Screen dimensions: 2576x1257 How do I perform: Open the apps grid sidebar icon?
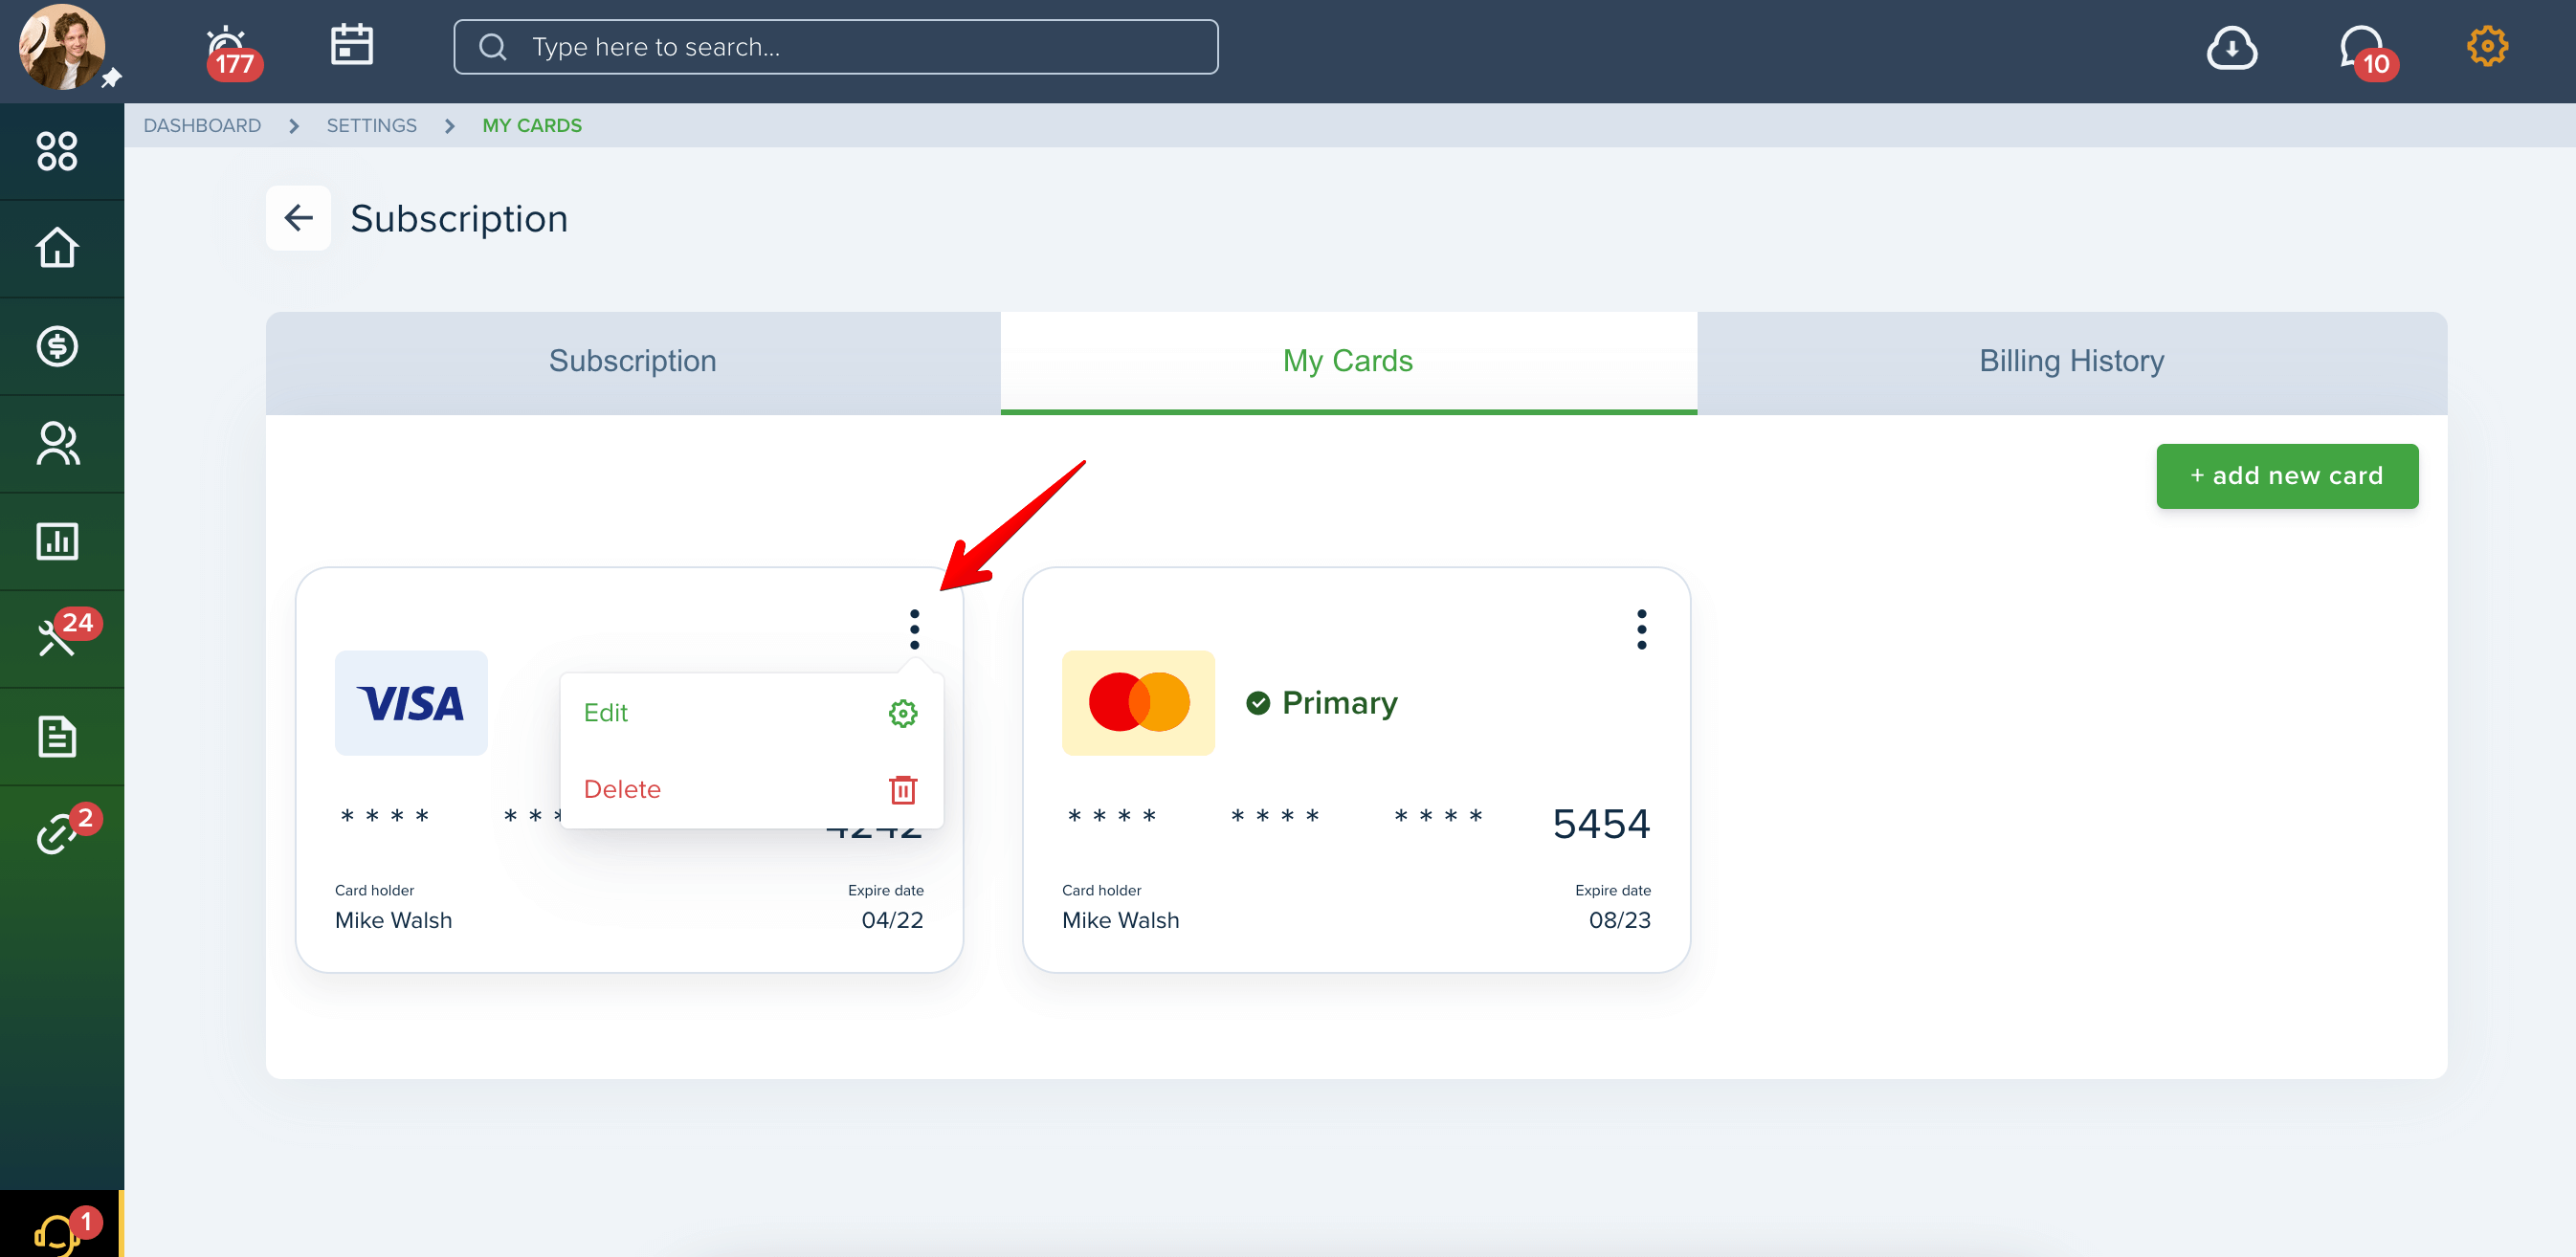click(x=57, y=151)
